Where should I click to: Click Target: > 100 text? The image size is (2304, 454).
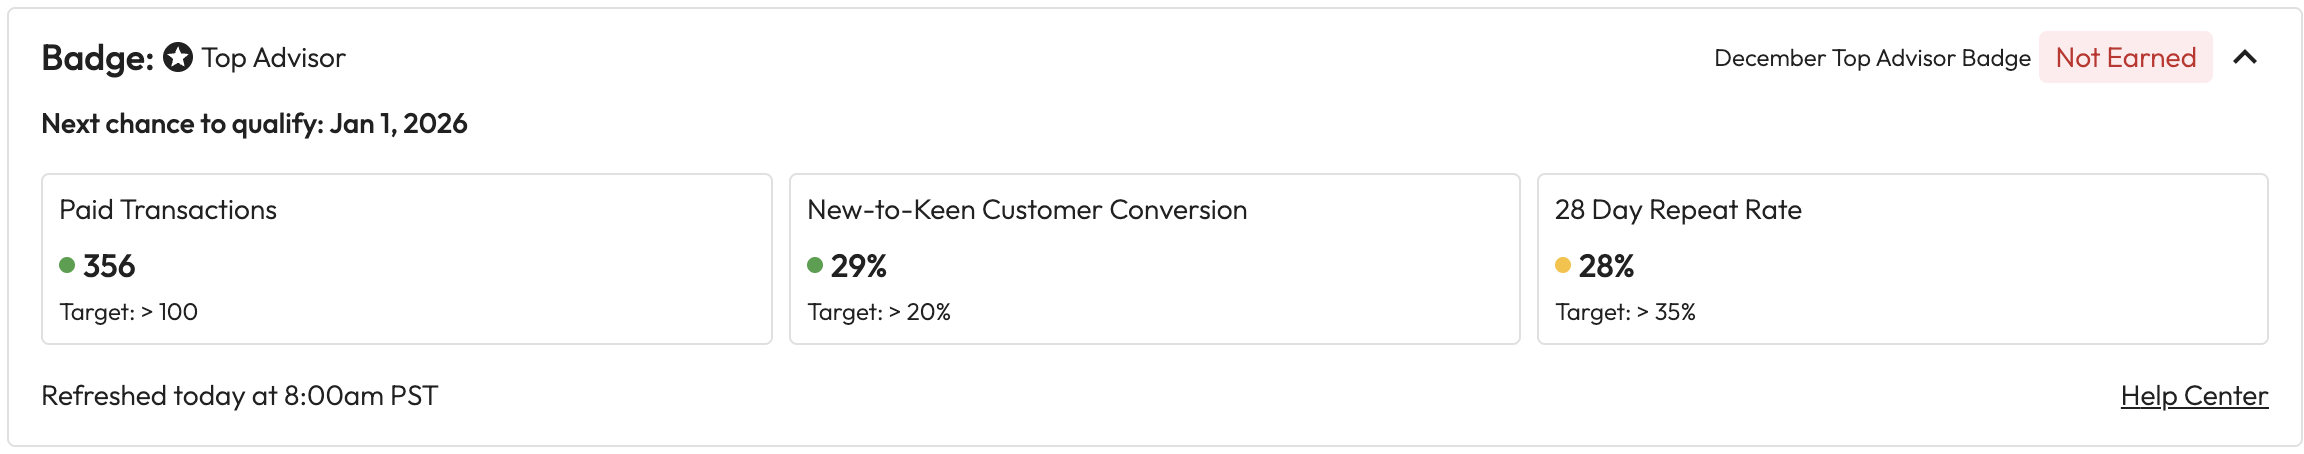tap(129, 312)
